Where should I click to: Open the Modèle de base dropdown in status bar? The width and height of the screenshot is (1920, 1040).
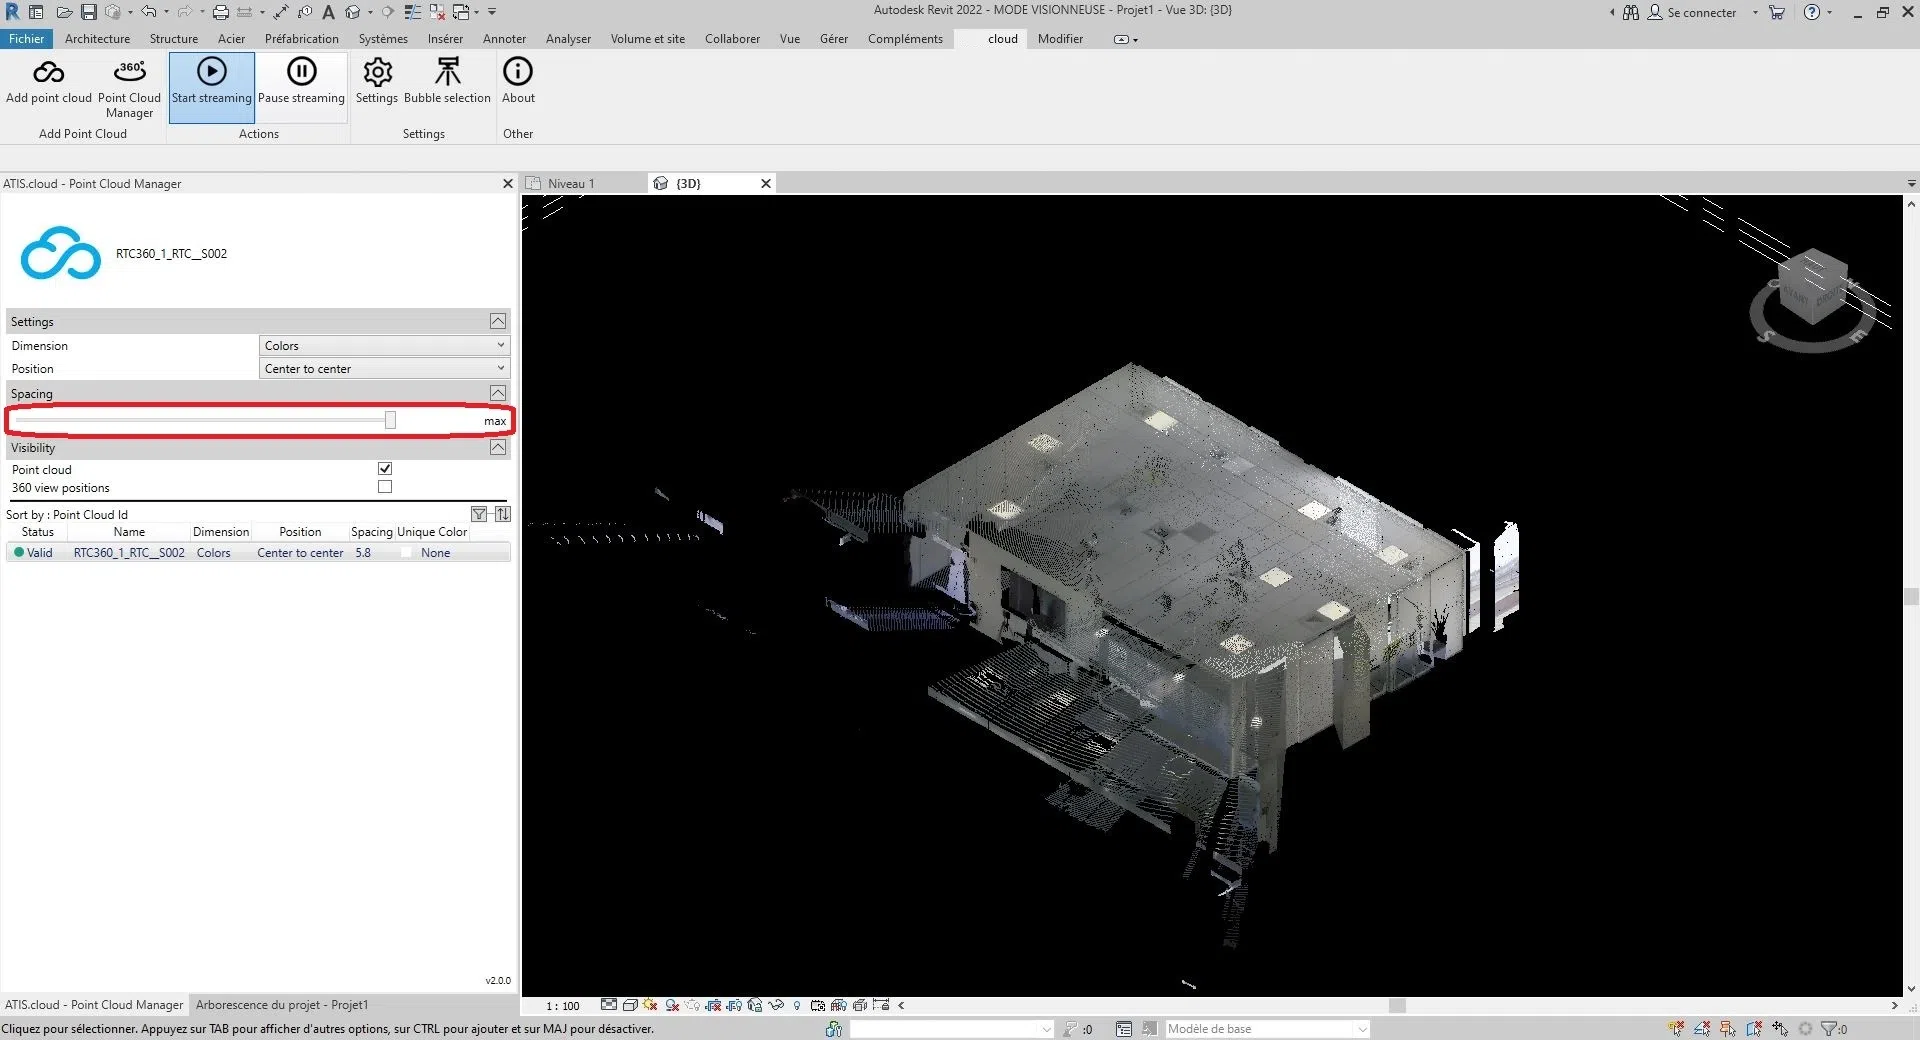click(x=1267, y=1028)
